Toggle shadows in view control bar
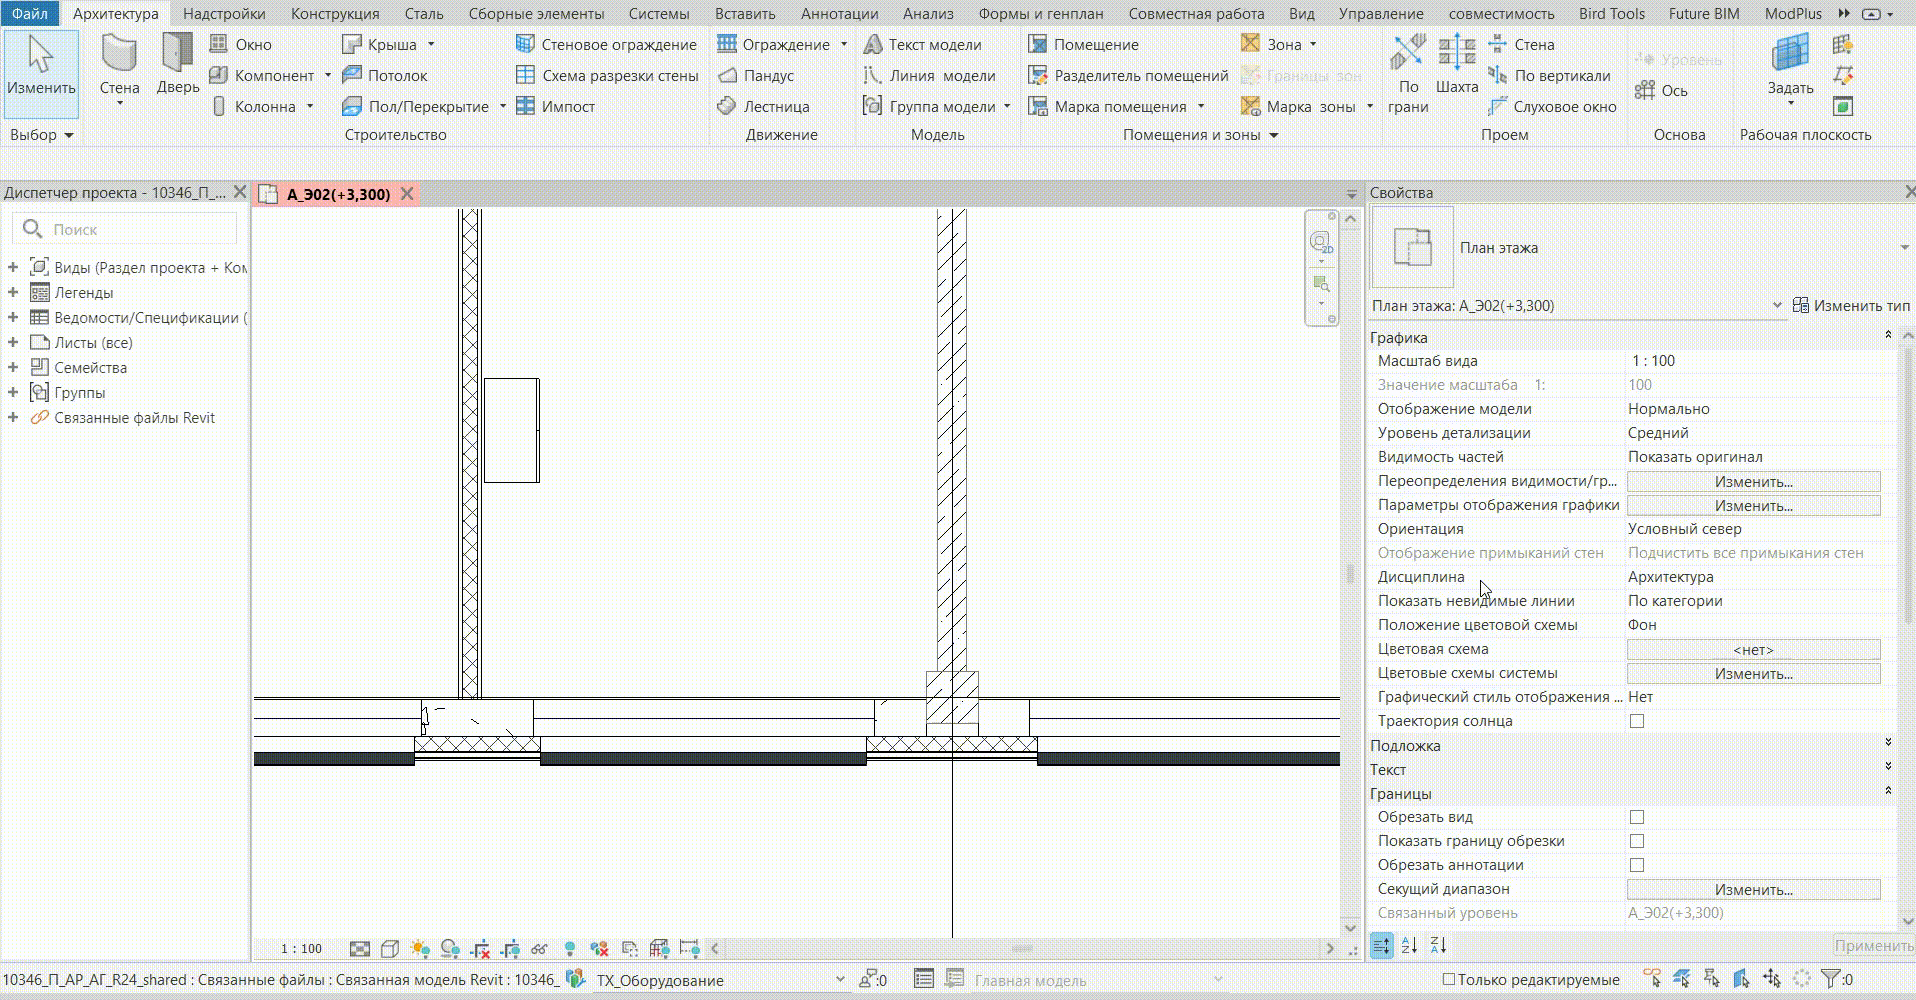This screenshot has width=1916, height=1000. (x=450, y=948)
